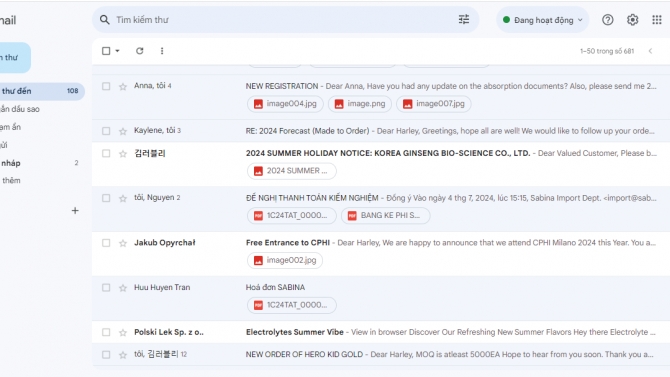Open NEW ORDER OF HERO KID GOLD email
This screenshot has width=670, height=377.
click(x=380, y=354)
